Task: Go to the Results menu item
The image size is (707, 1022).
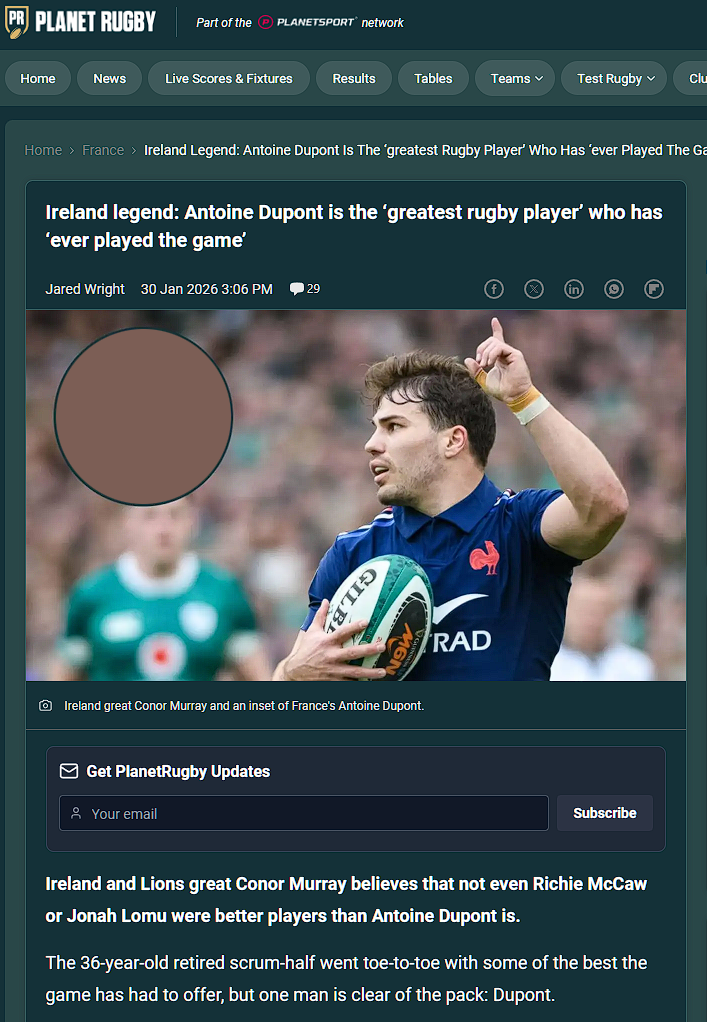Action: point(354,78)
